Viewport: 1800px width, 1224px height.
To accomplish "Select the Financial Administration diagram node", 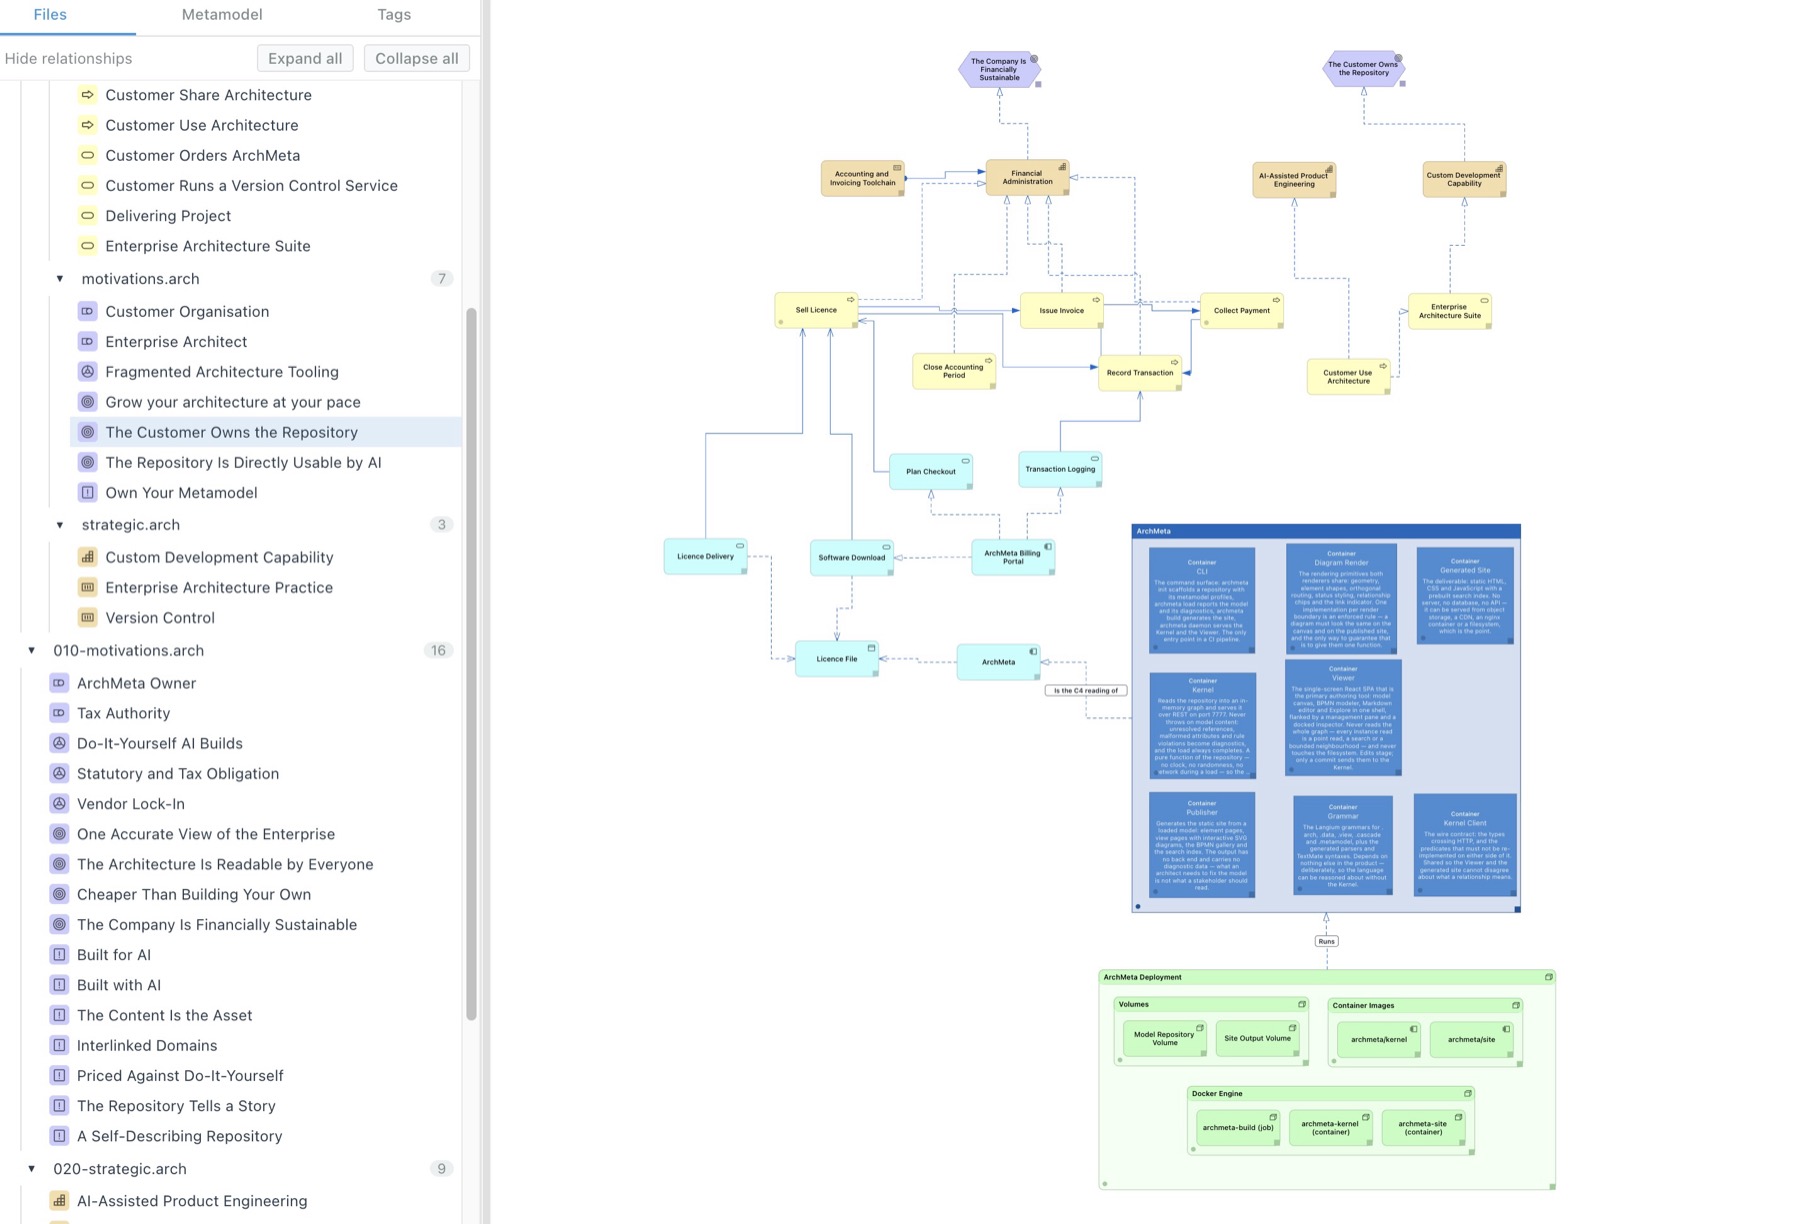I will pyautogui.click(x=1027, y=177).
